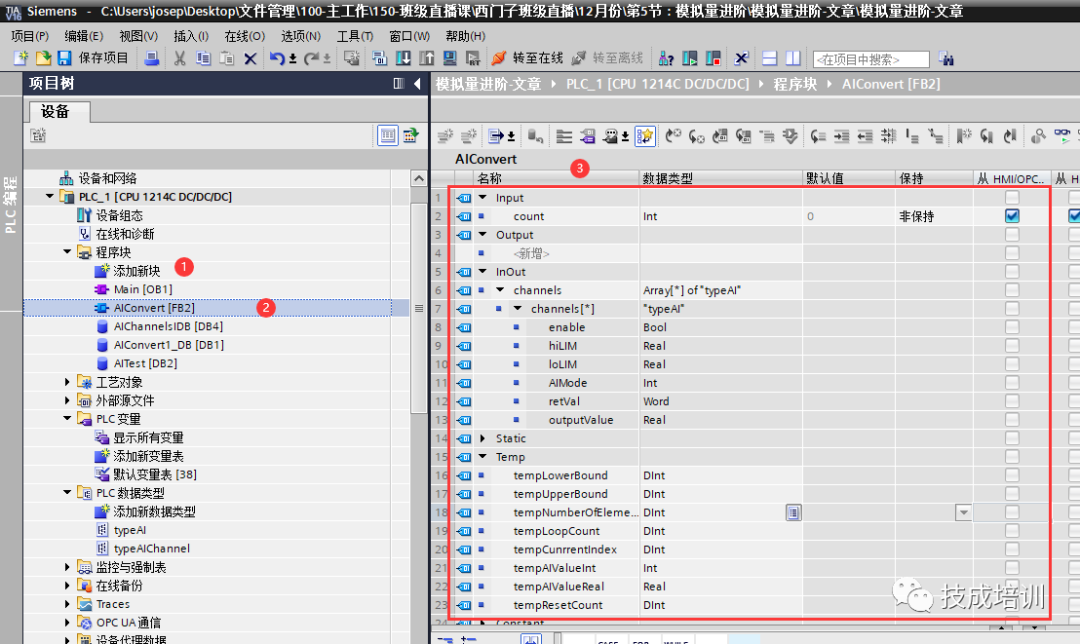The image size is (1080, 644).
Task: Click the blue floppy disk save icon
Action: (x=64, y=59)
